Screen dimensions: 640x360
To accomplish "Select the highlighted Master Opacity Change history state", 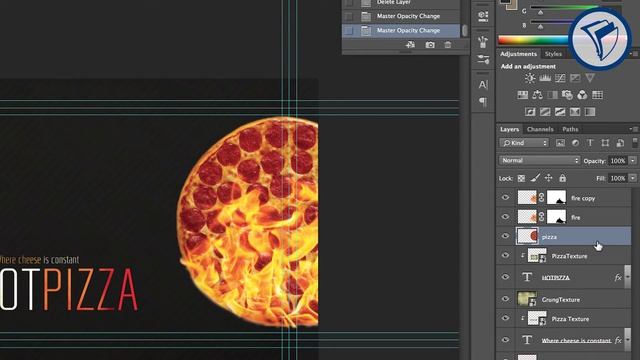I will click(402, 30).
